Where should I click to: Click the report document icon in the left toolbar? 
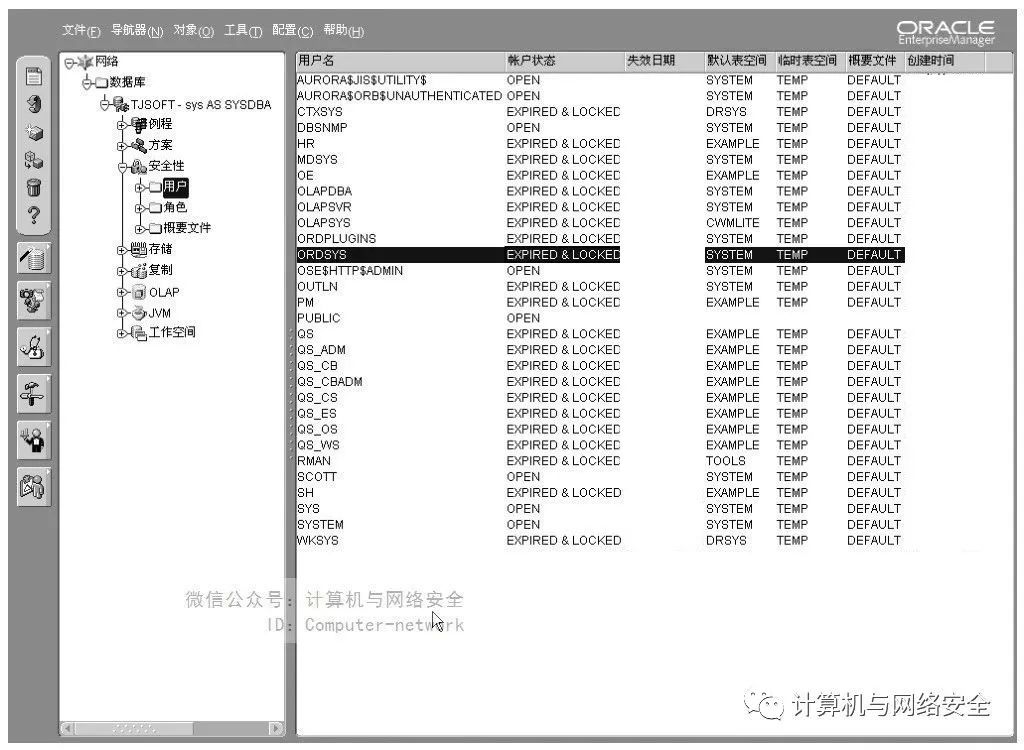pyautogui.click(x=34, y=76)
